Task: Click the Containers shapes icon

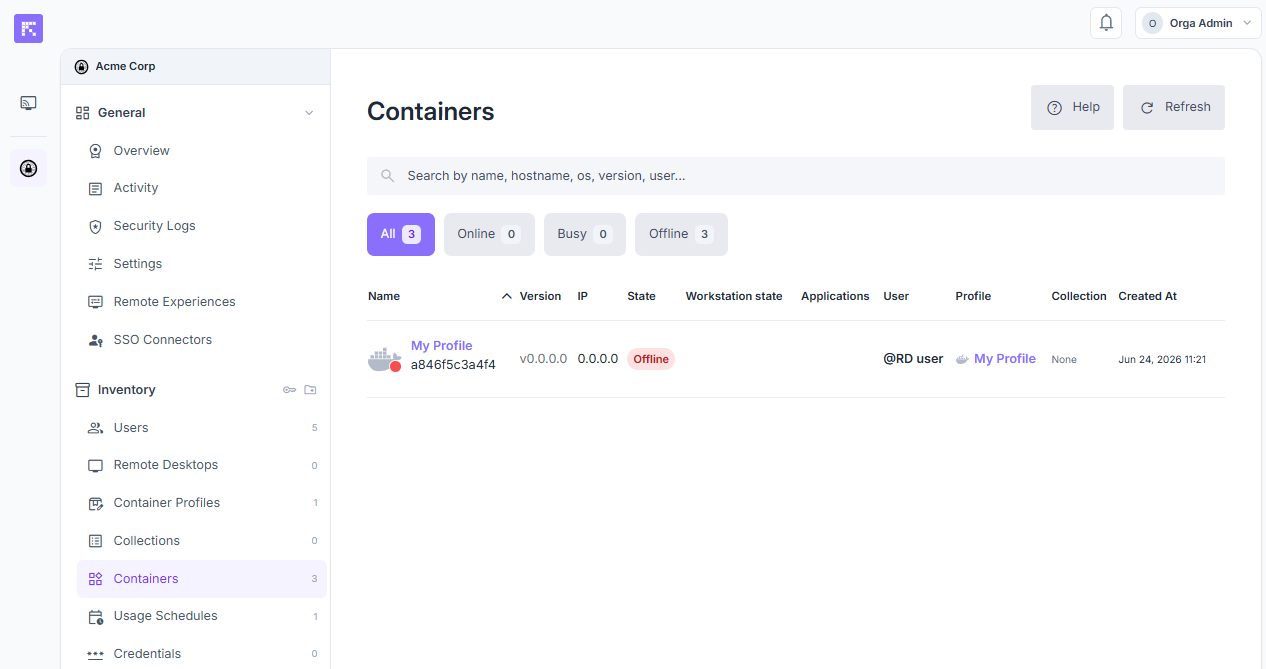Action: coord(96,579)
